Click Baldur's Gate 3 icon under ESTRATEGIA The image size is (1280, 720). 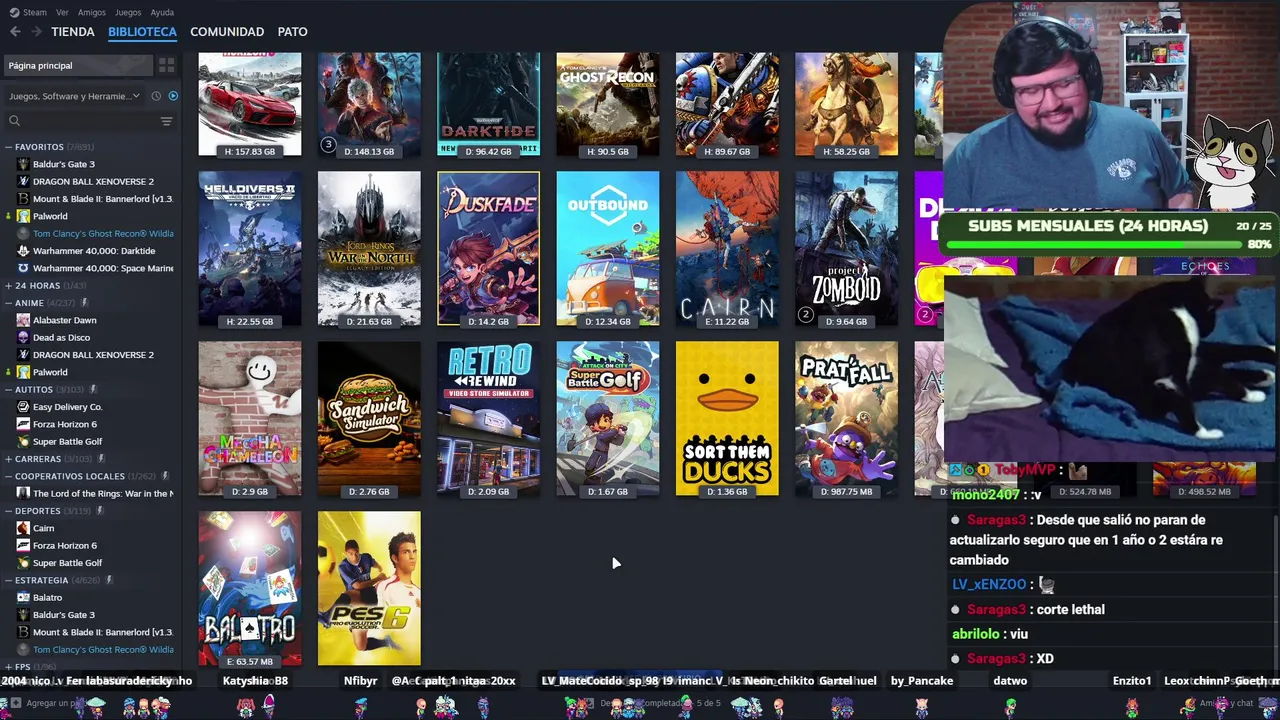click(23, 615)
